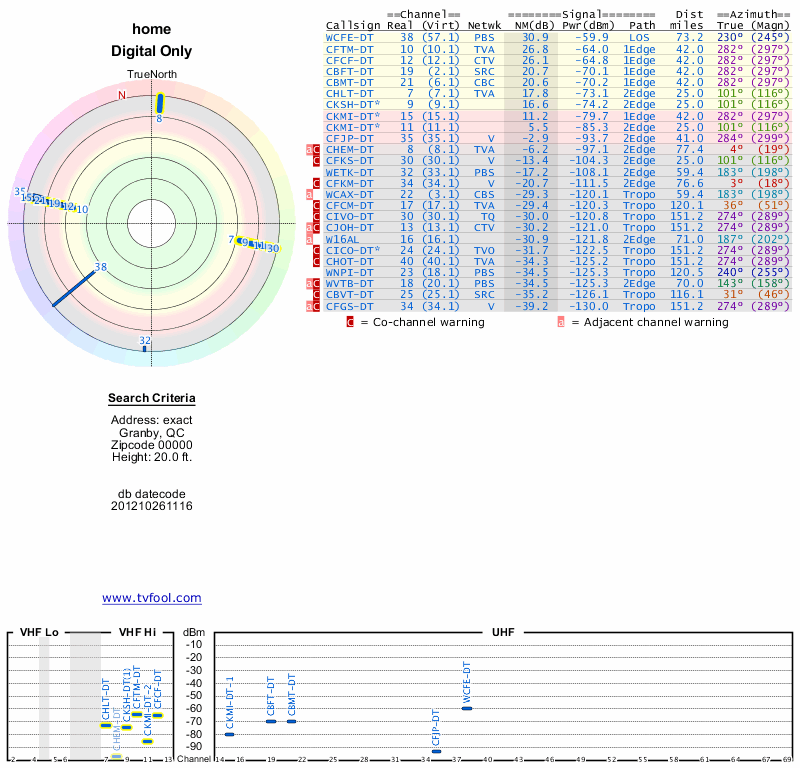Click the CFGS-DT callsign
800x768 pixels.
pyautogui.click(x=349, y=306)
